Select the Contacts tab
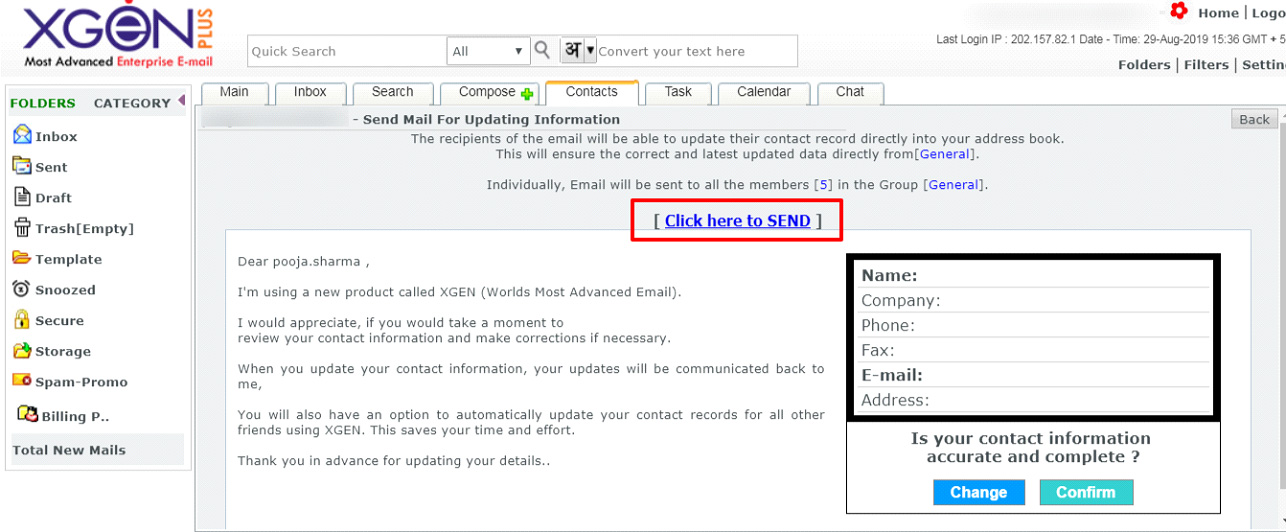 click(x=592, y=92)
